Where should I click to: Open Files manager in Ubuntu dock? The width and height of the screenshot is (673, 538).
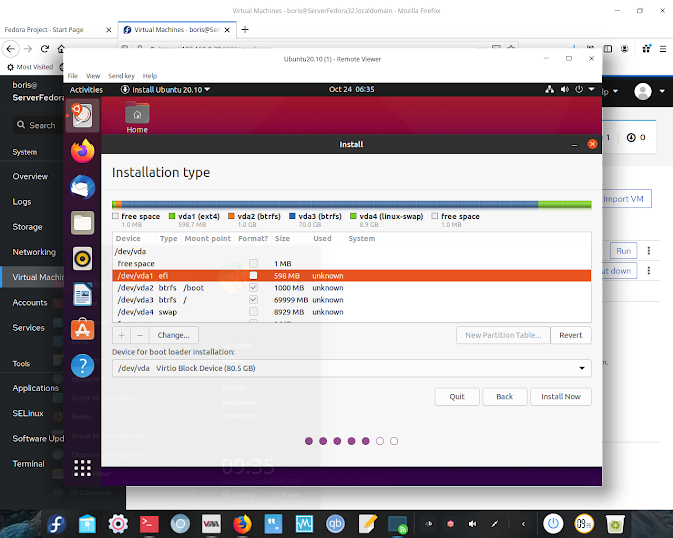pos(82,223)
